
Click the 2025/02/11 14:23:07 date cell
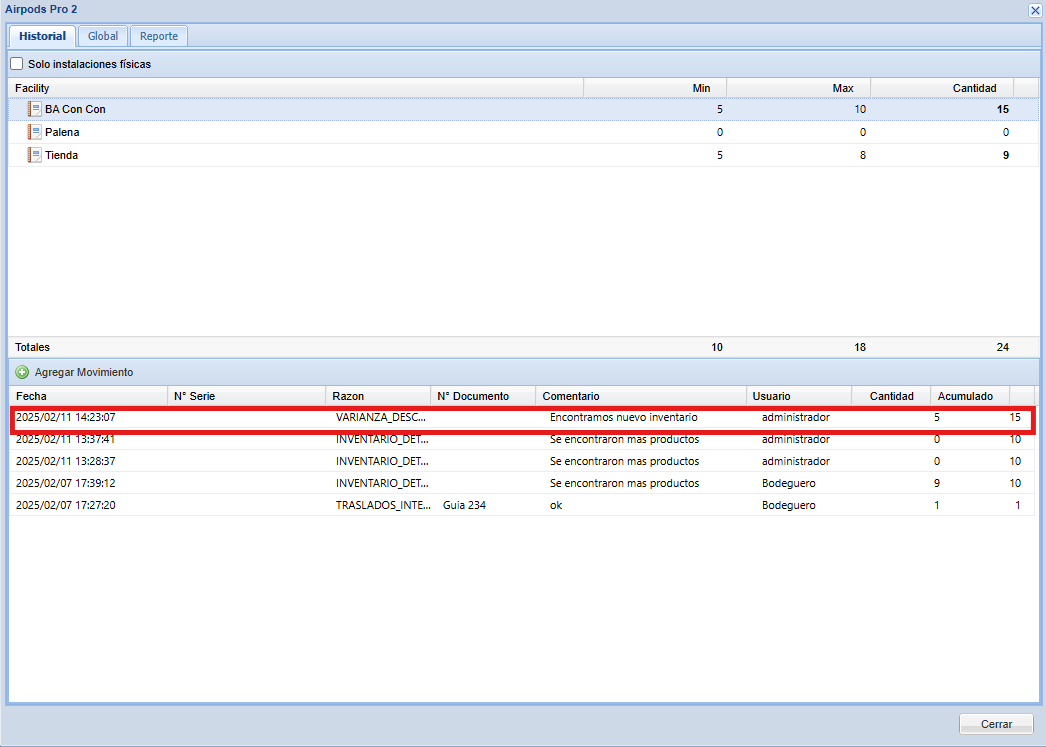click(x=65, y=418)
